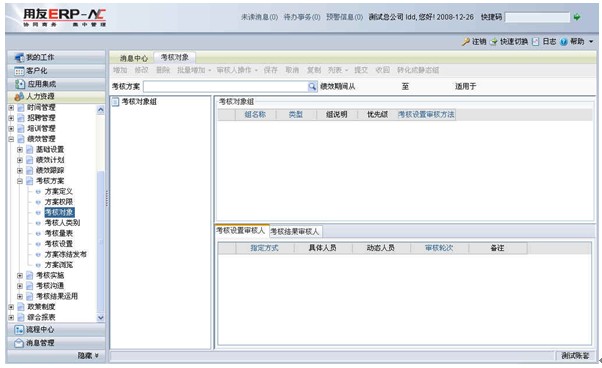Click the navigation tree scrollbar down arrow
This screenshot has width=602, height=368.
[x=101, y=318]
